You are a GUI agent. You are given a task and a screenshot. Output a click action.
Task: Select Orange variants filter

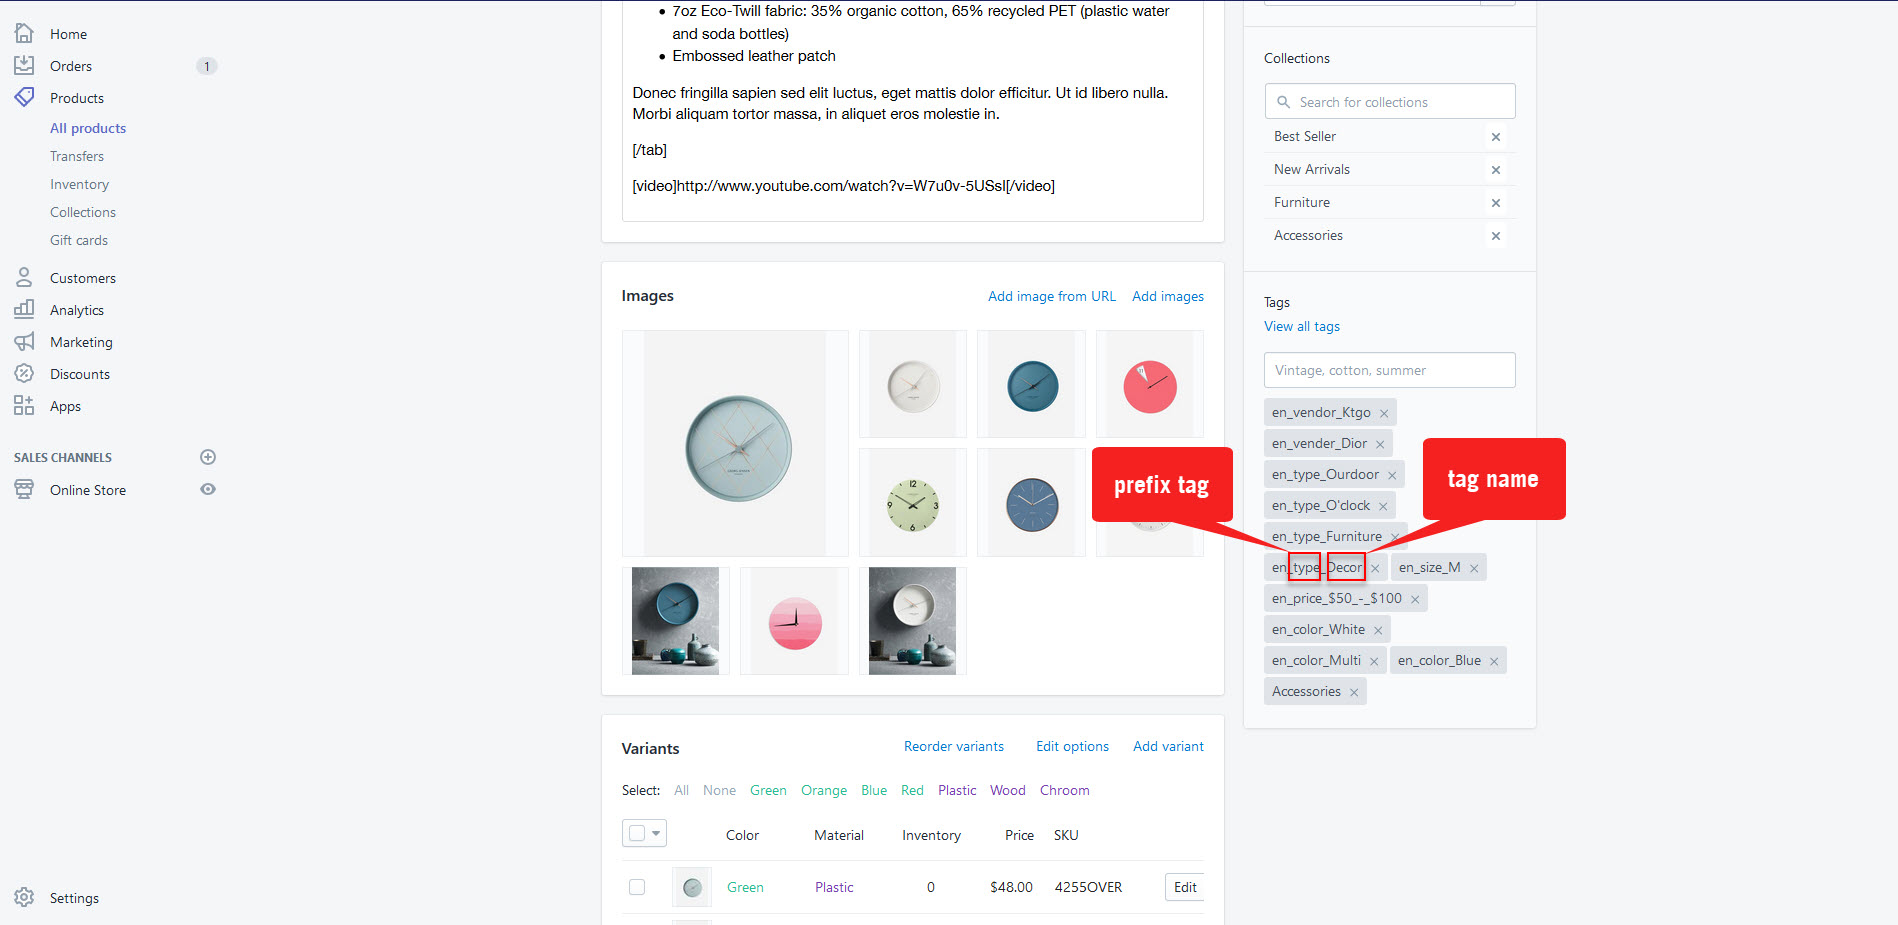click(x=824, y=790)
